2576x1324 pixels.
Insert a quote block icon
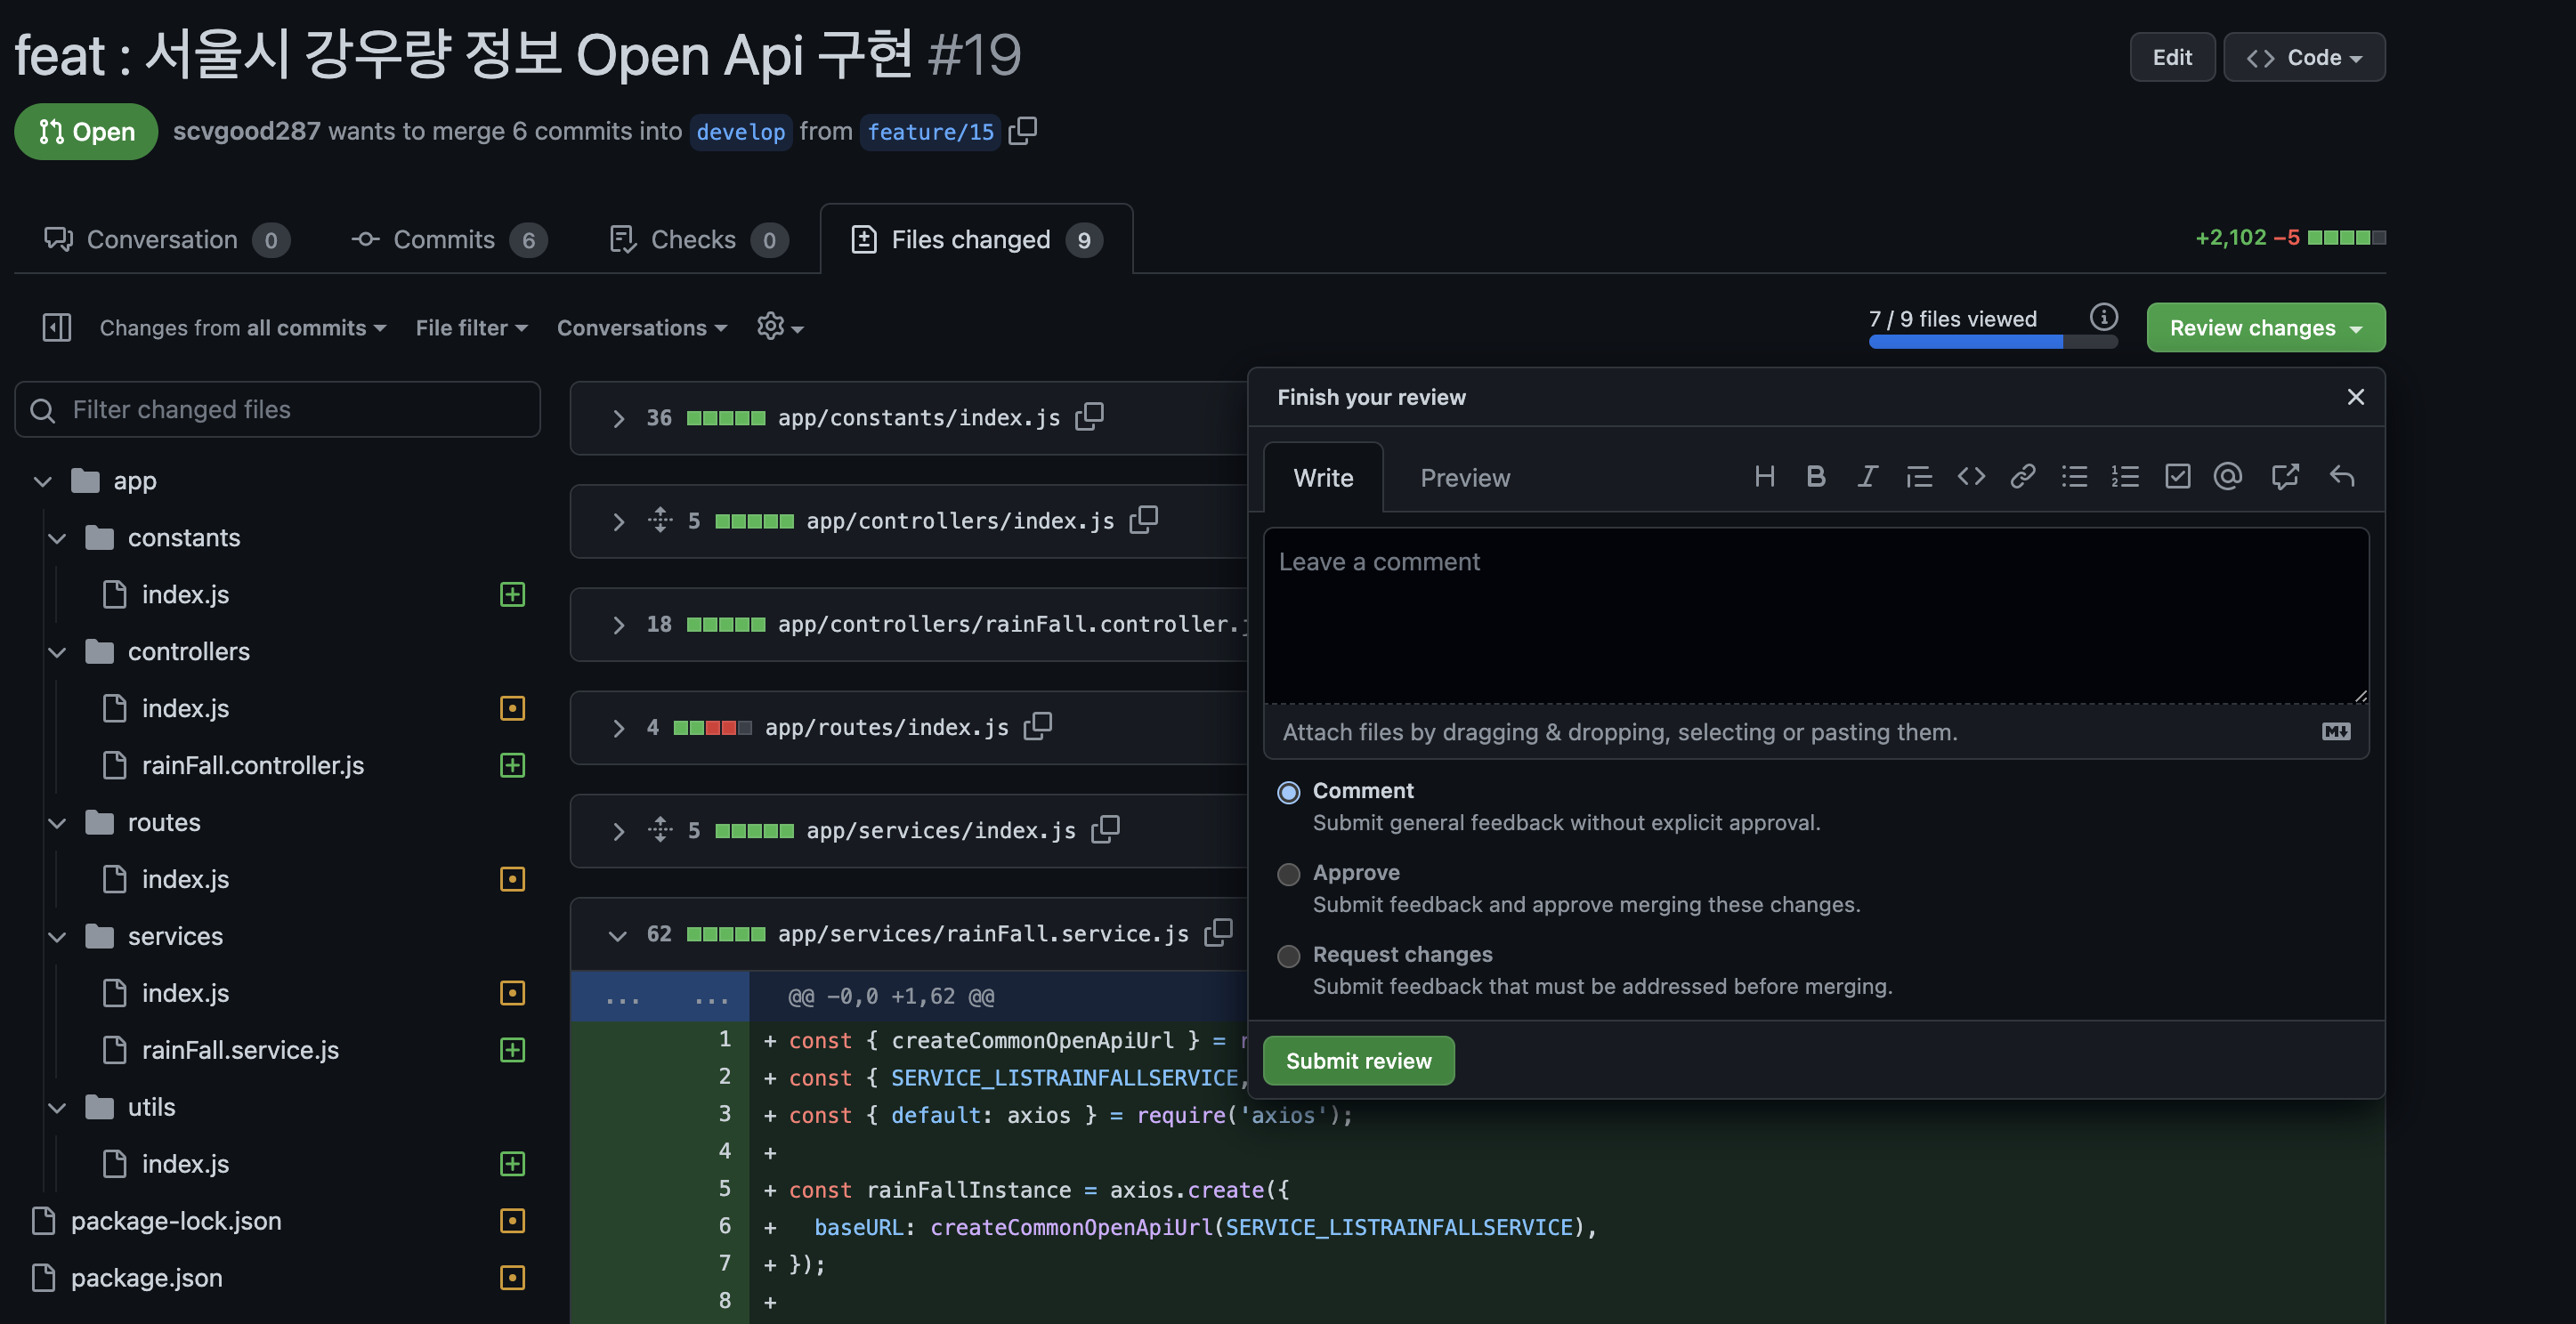click(x=1919, y=477)
